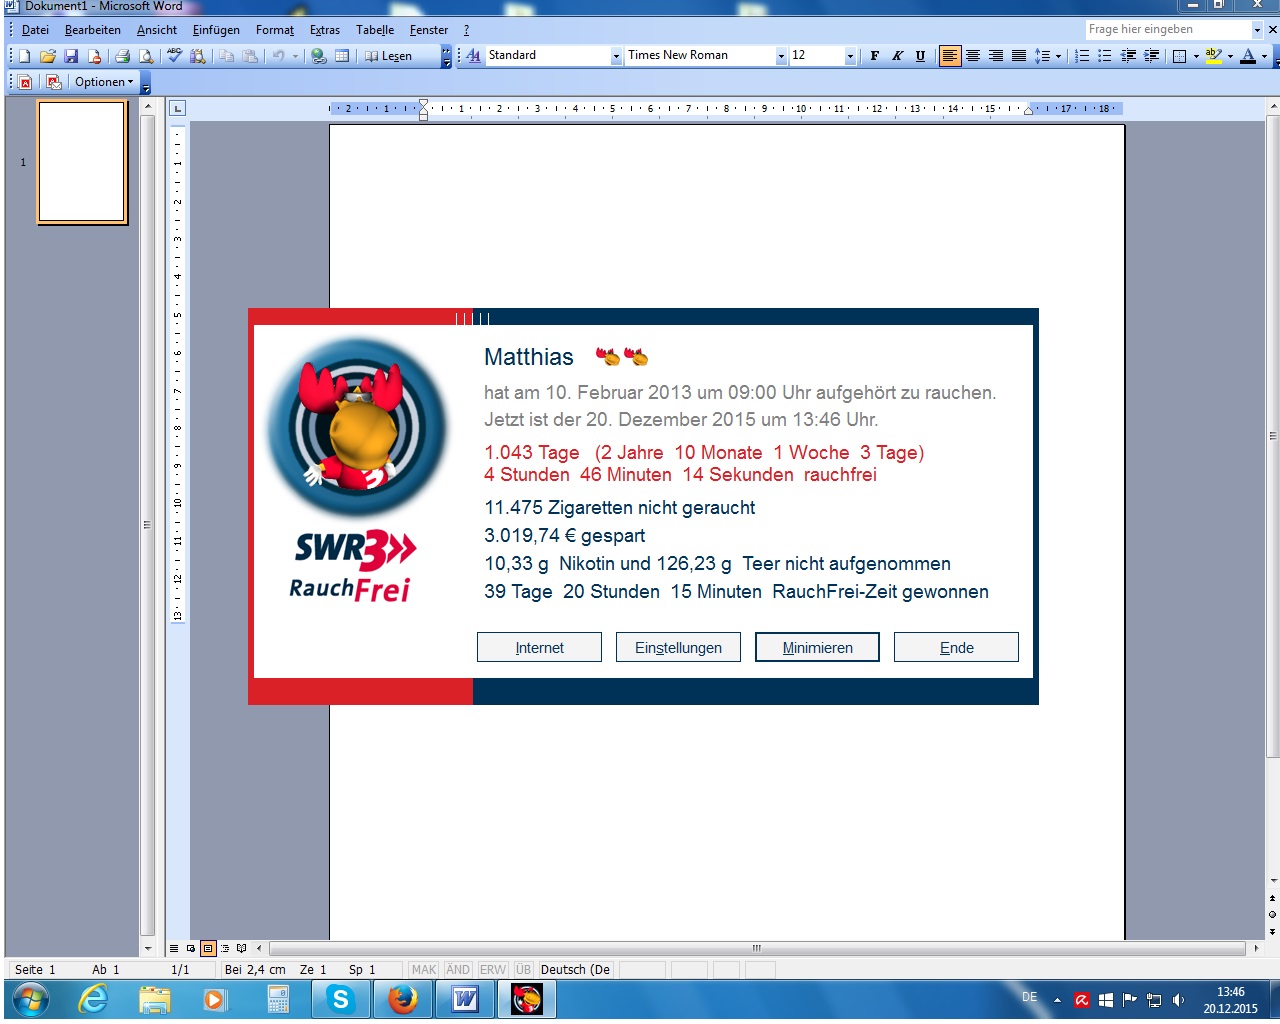Toggle bold formatting (F)

tap(875, 56)
